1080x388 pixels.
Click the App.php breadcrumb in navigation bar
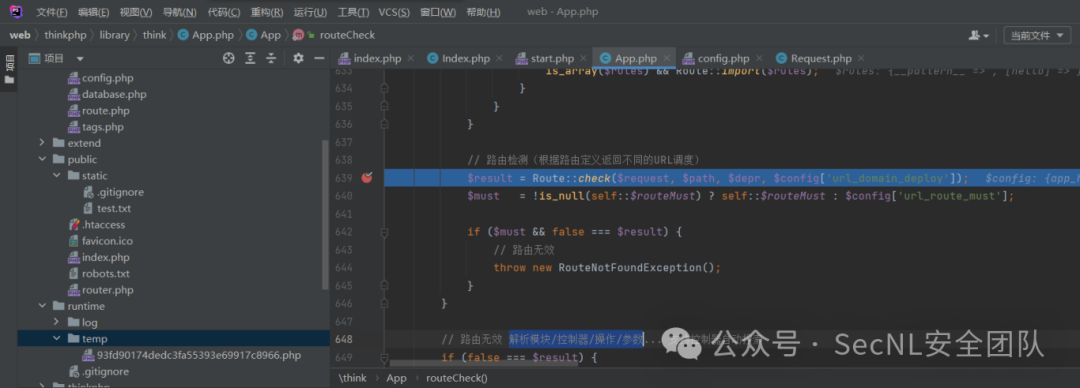[206, 35]
